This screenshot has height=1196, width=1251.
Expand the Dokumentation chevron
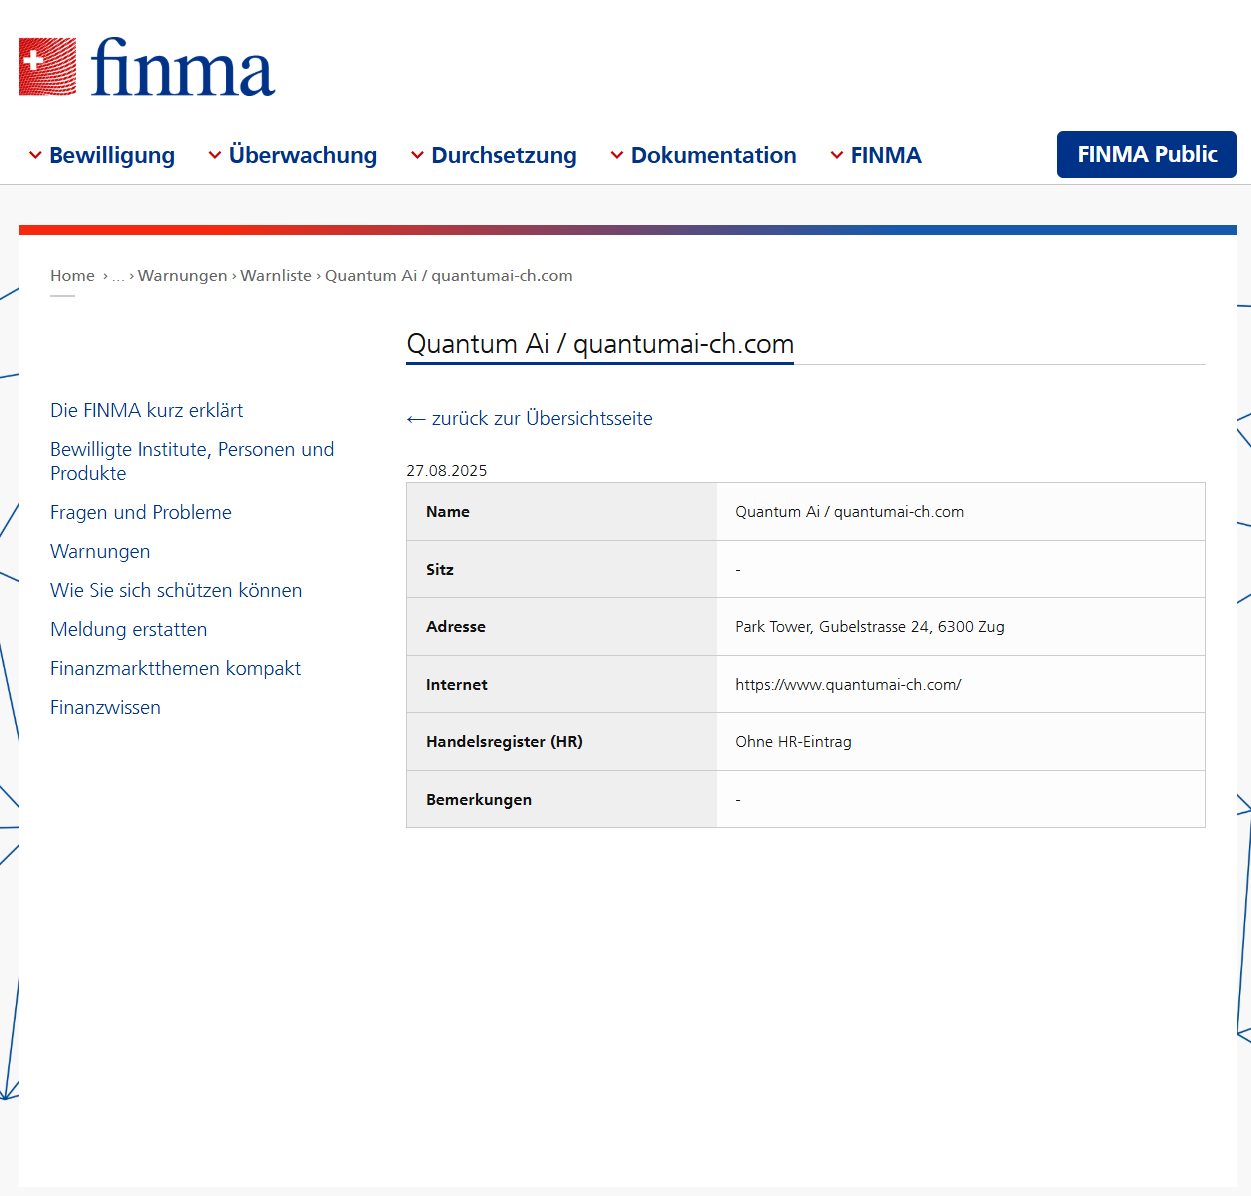click(x=617, y=155)
